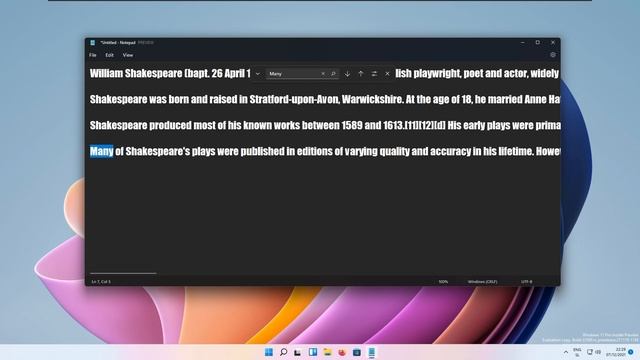Click the horizontal scrollbar thumb in Notepad
This screenshot has width=640, height=360.
point(123,273)
